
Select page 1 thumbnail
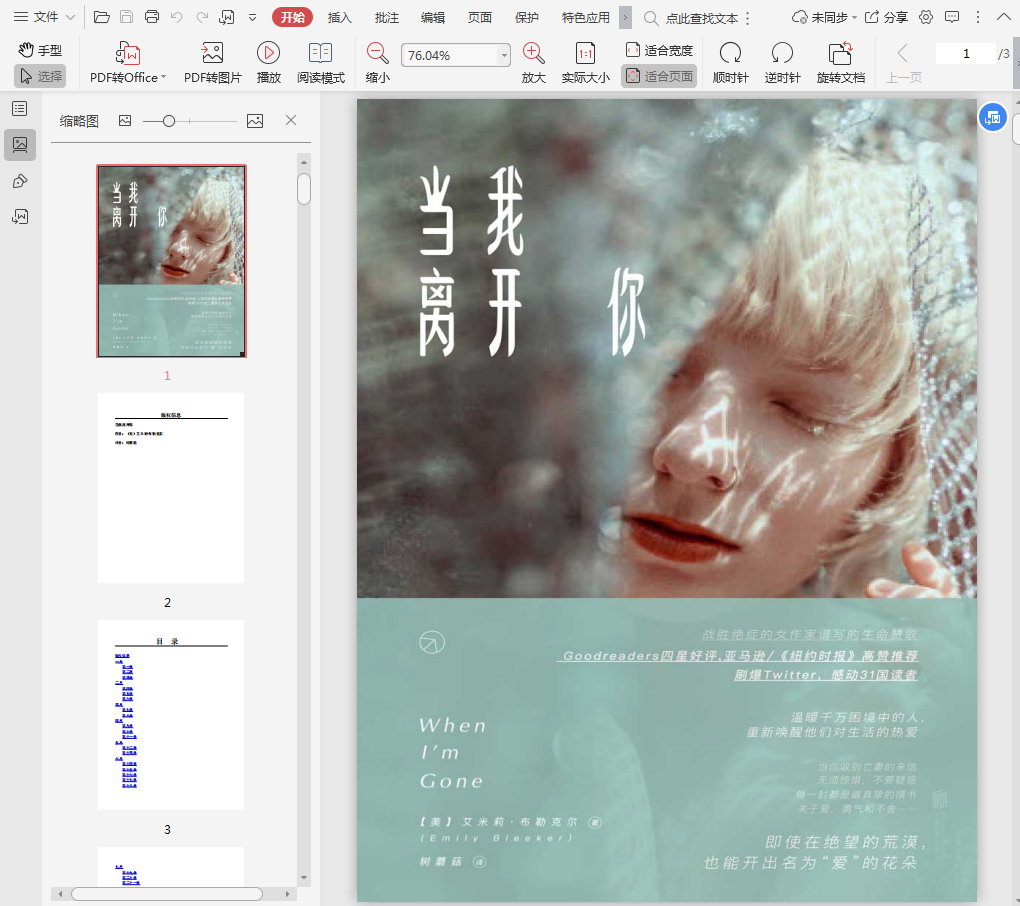(x=171, y=261)
